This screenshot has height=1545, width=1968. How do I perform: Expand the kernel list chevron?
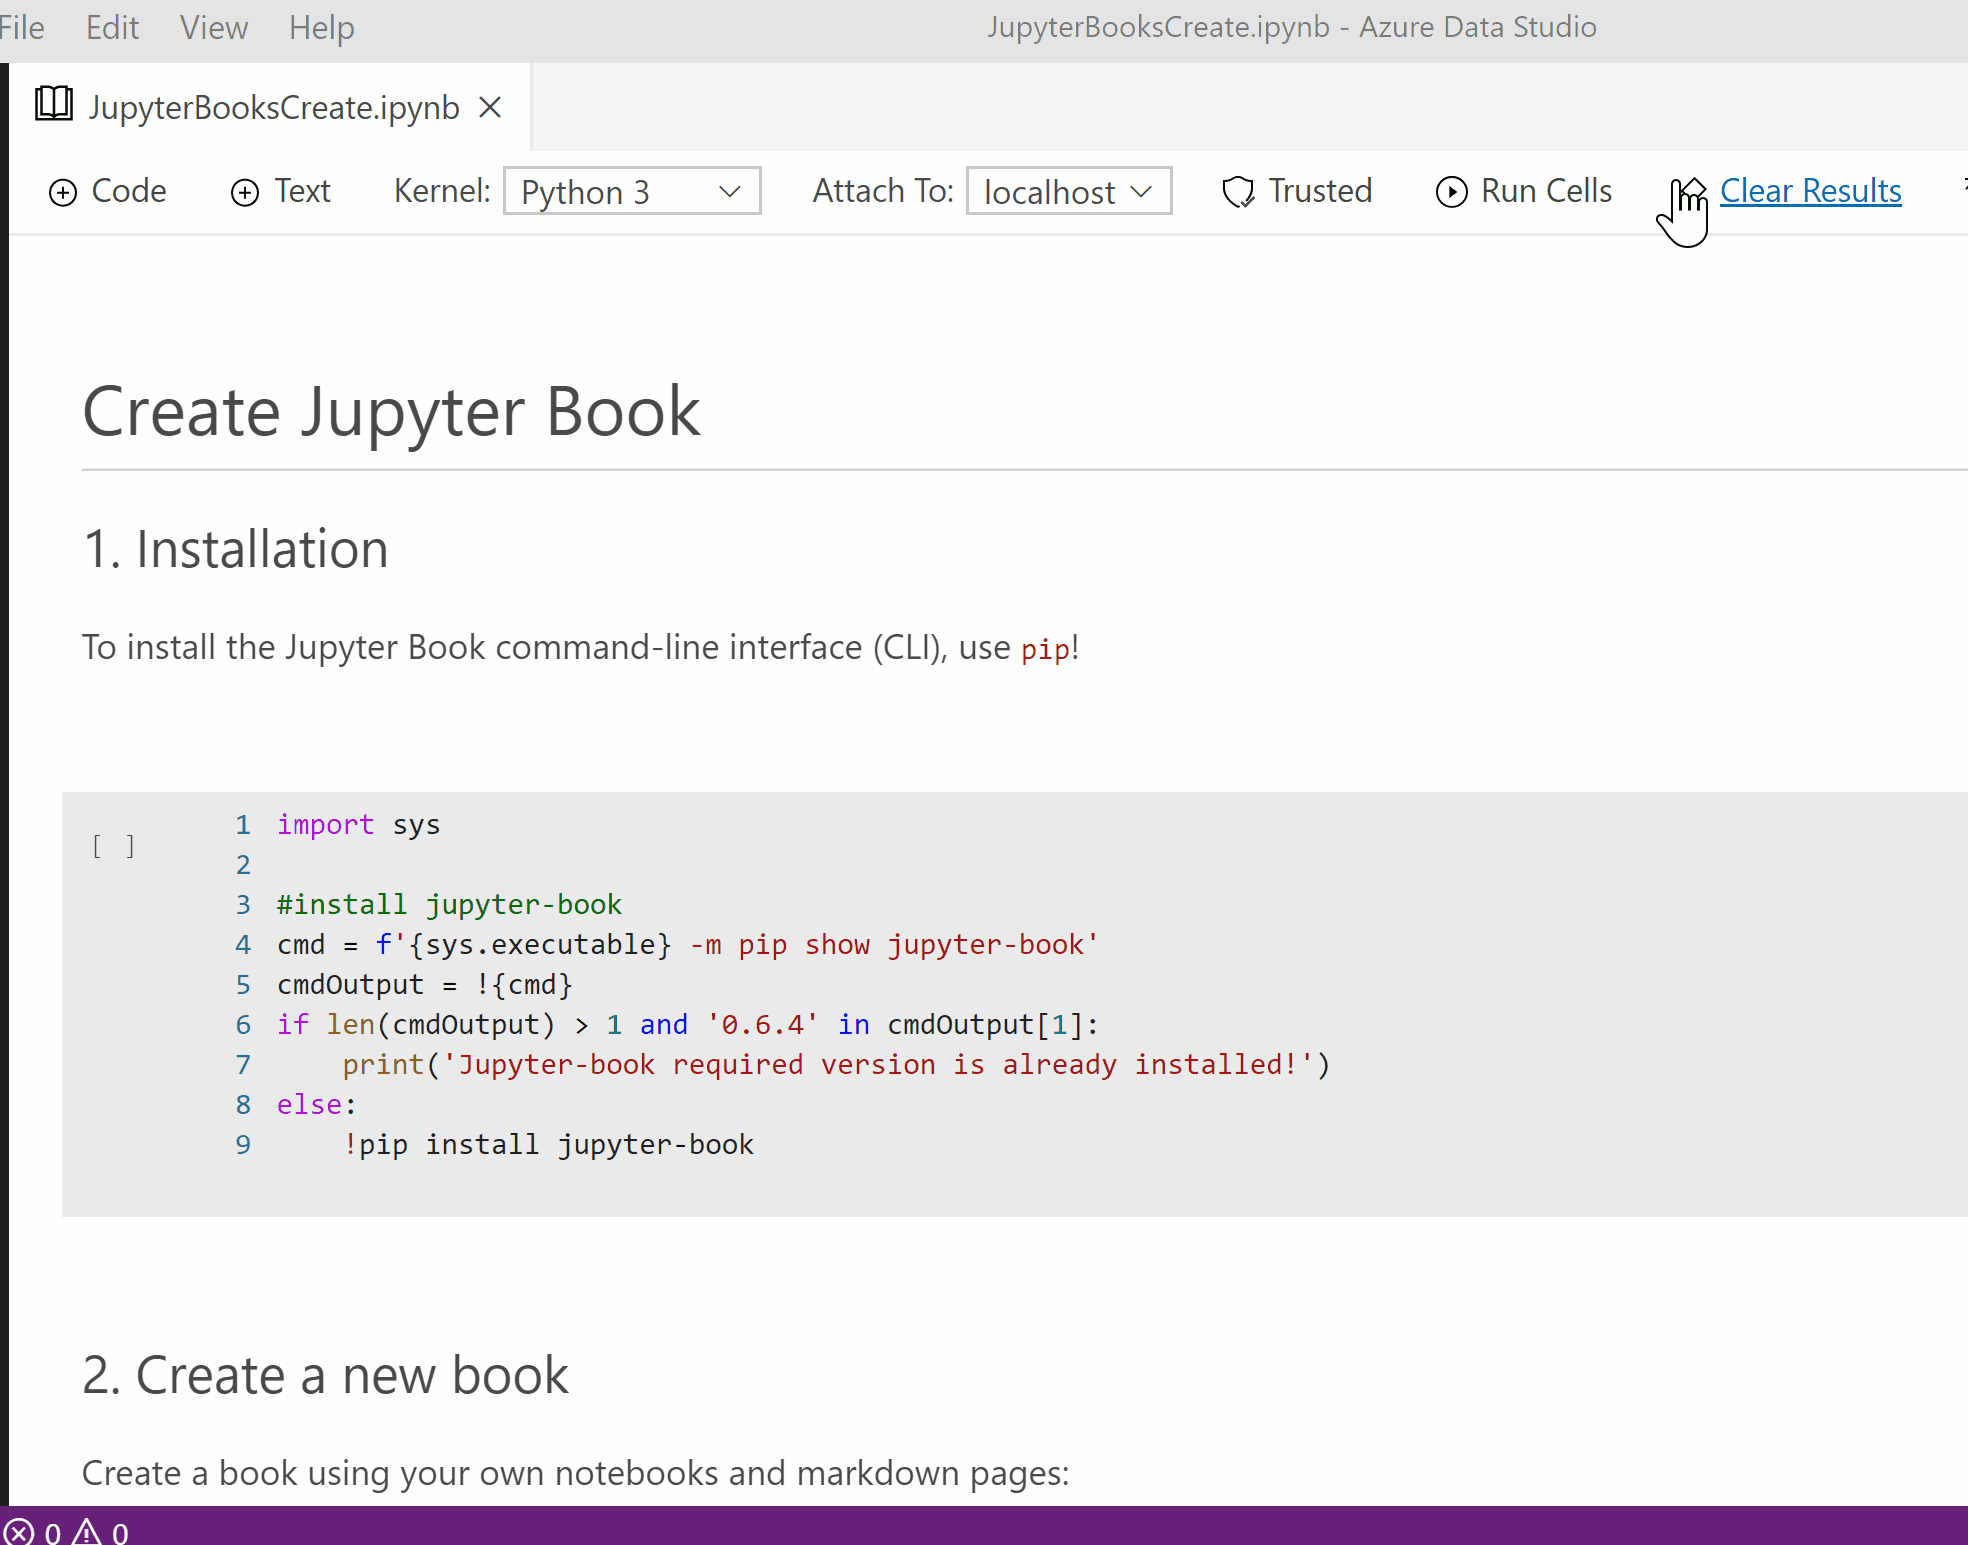pyautogui.click(x=729, y=191)
